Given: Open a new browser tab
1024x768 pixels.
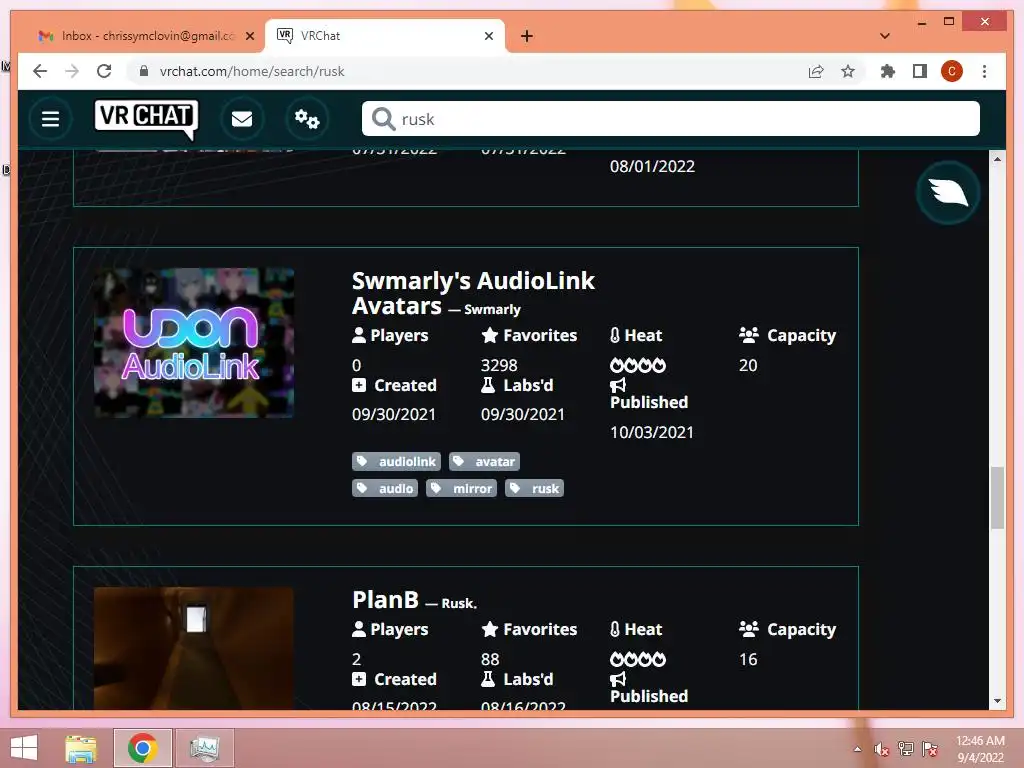Looking at the screenshot, I should 526,36.
